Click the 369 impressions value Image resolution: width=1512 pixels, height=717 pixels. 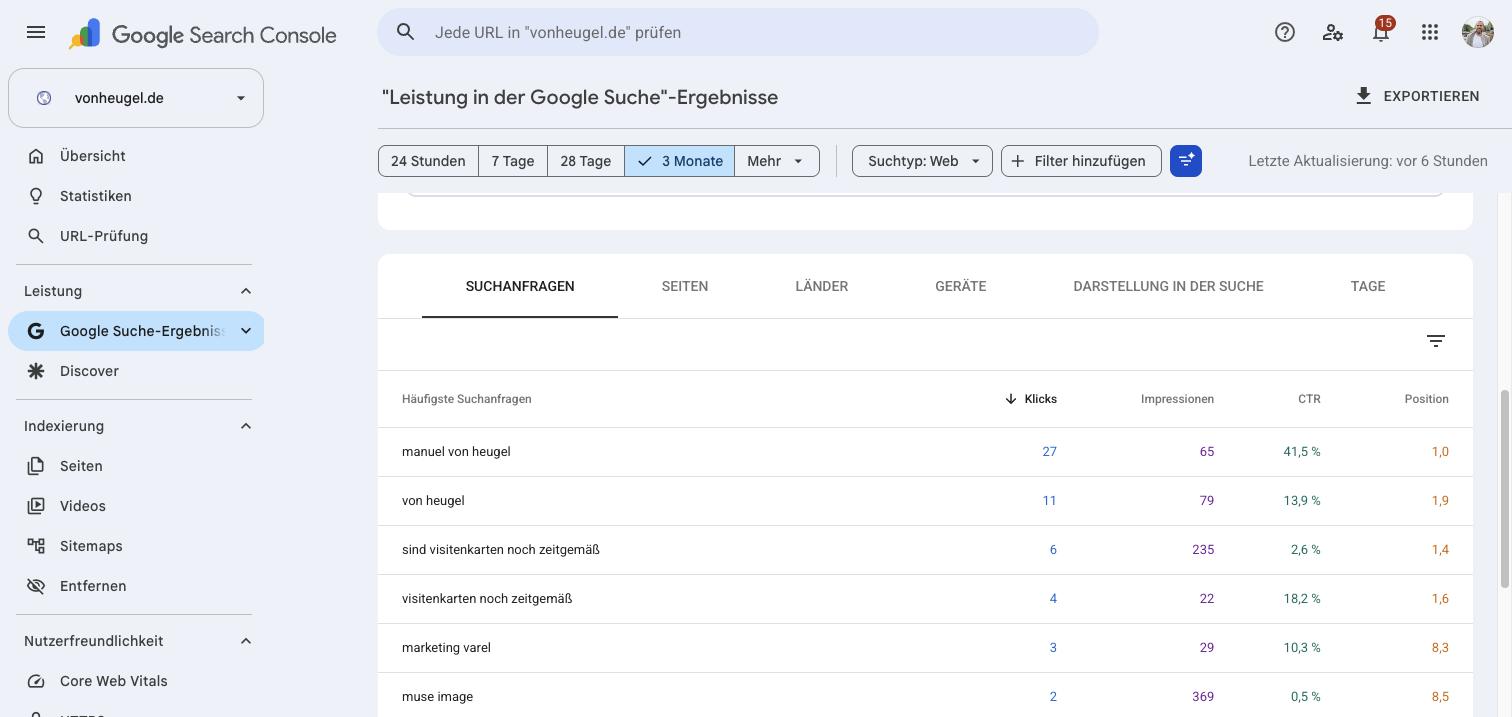(x=1203, y=697)
